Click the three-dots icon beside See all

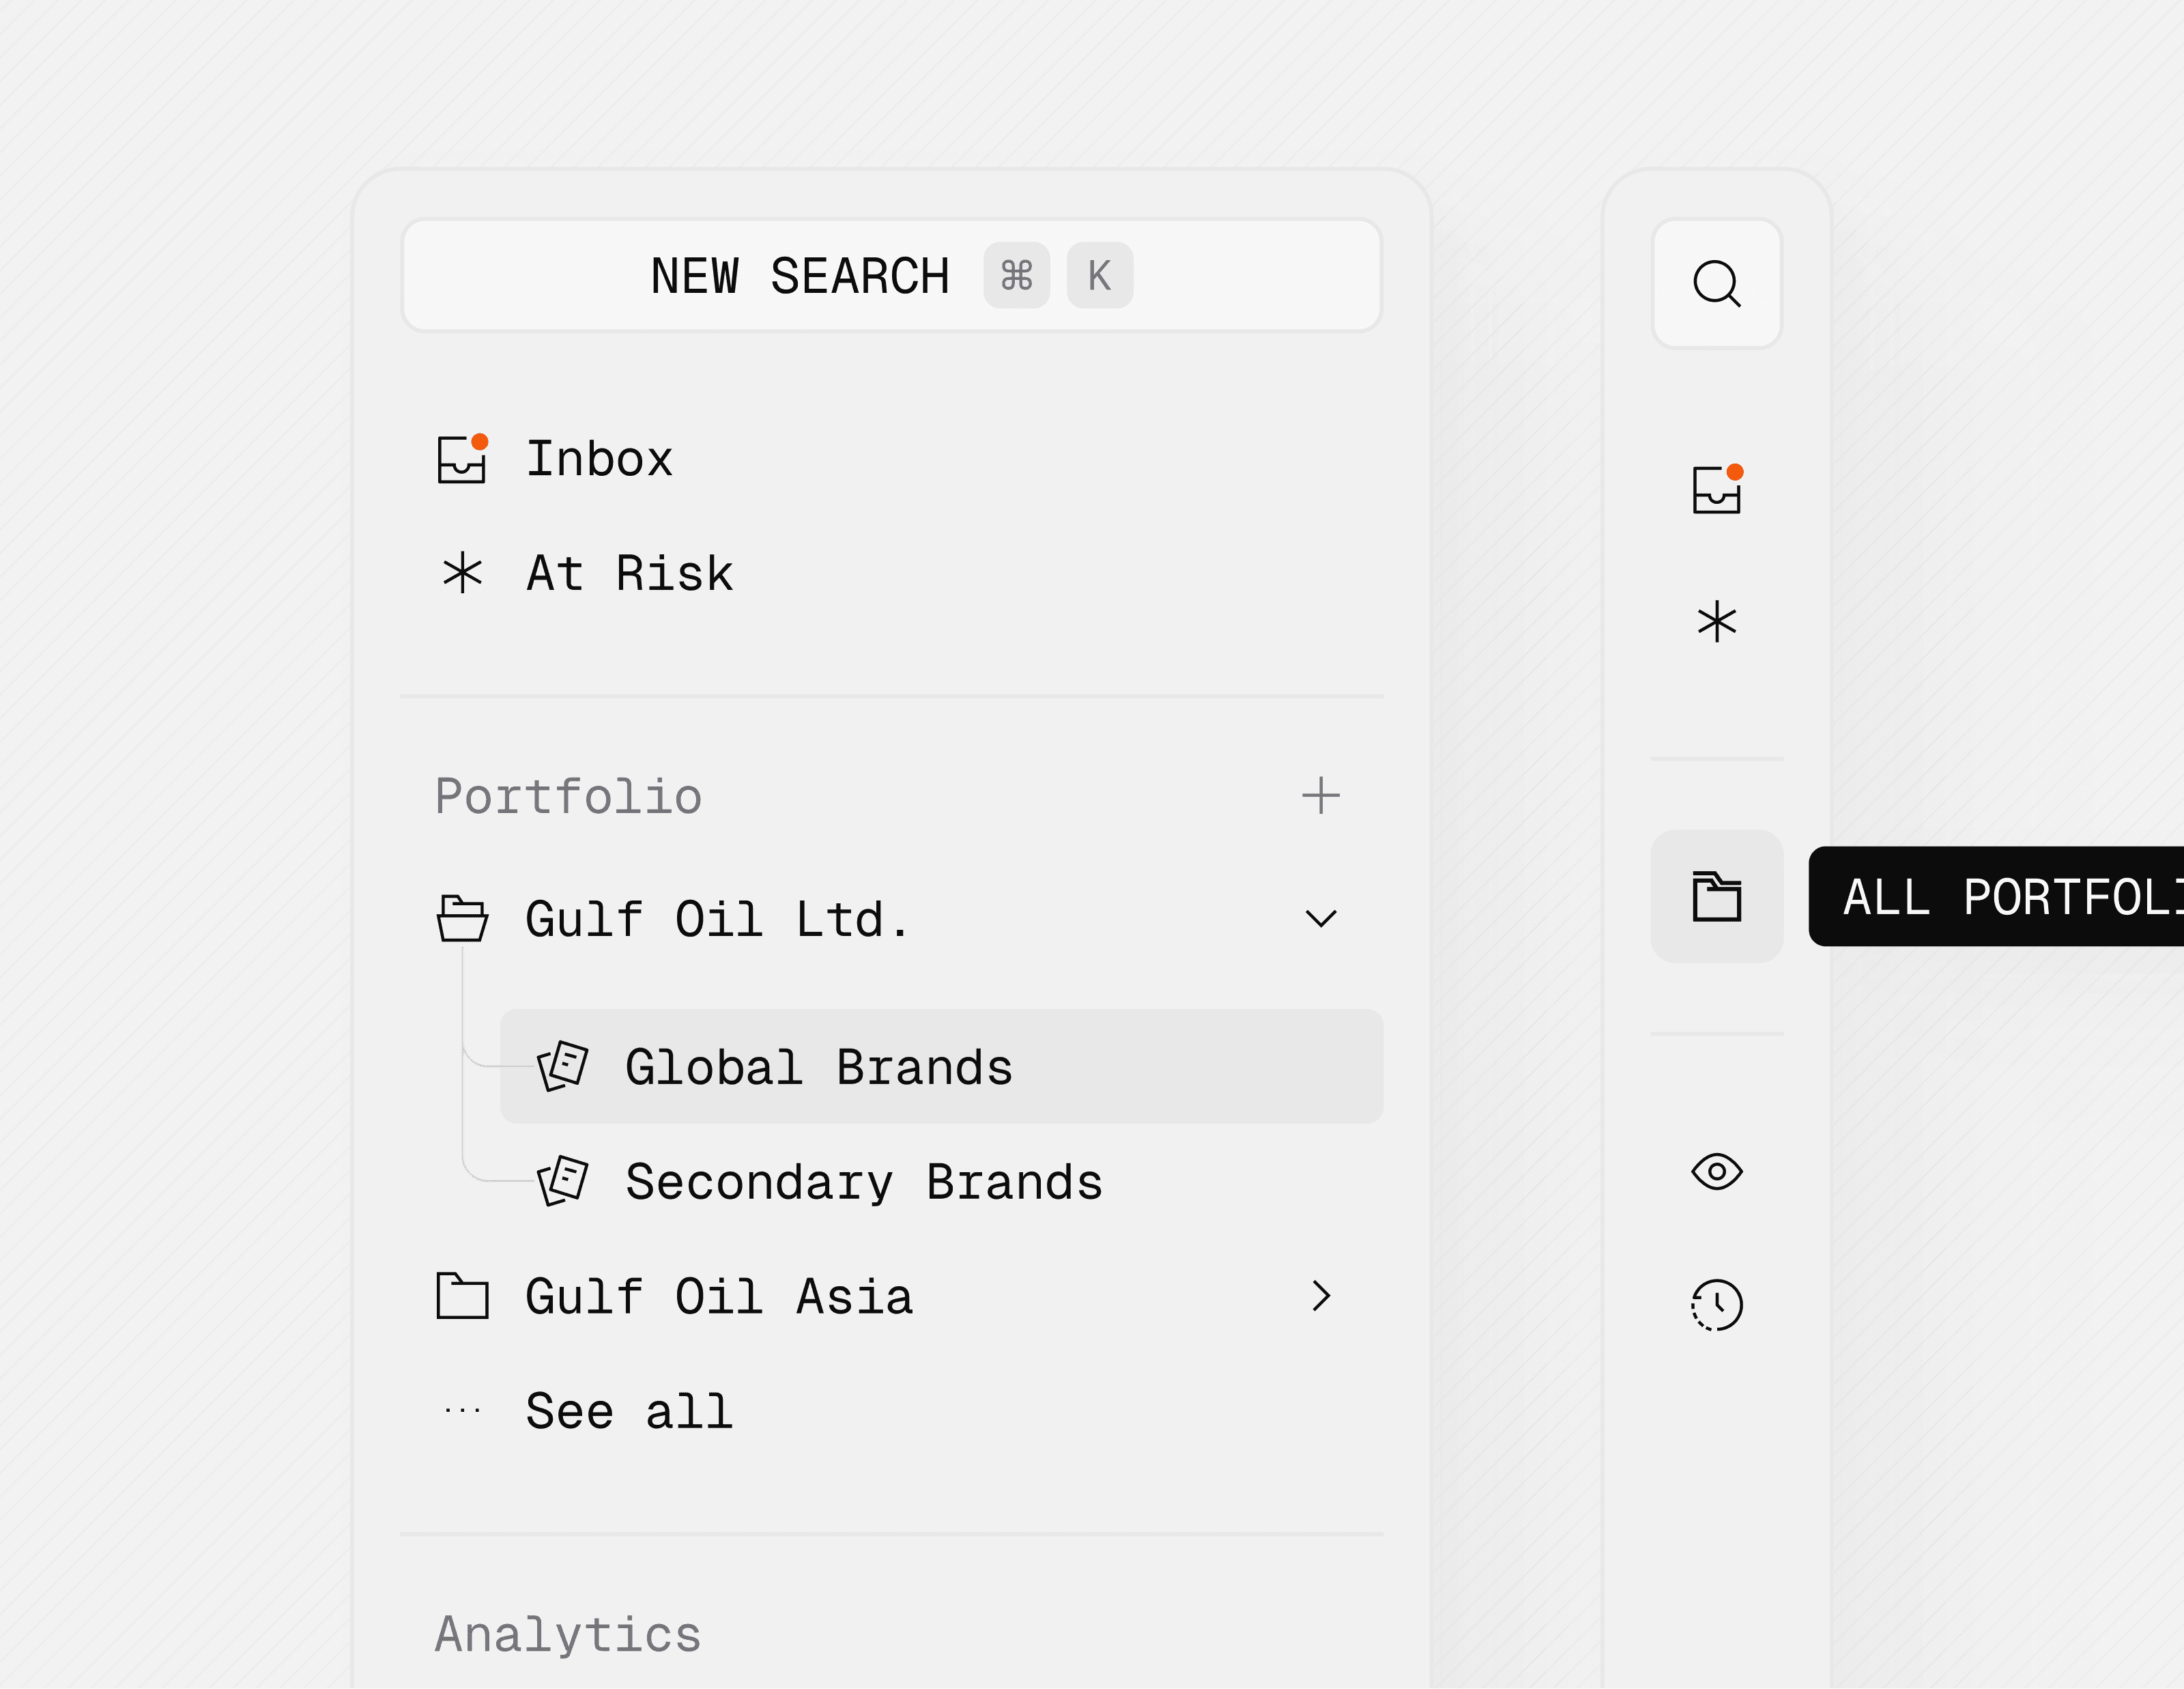(x=462, y=1410)
